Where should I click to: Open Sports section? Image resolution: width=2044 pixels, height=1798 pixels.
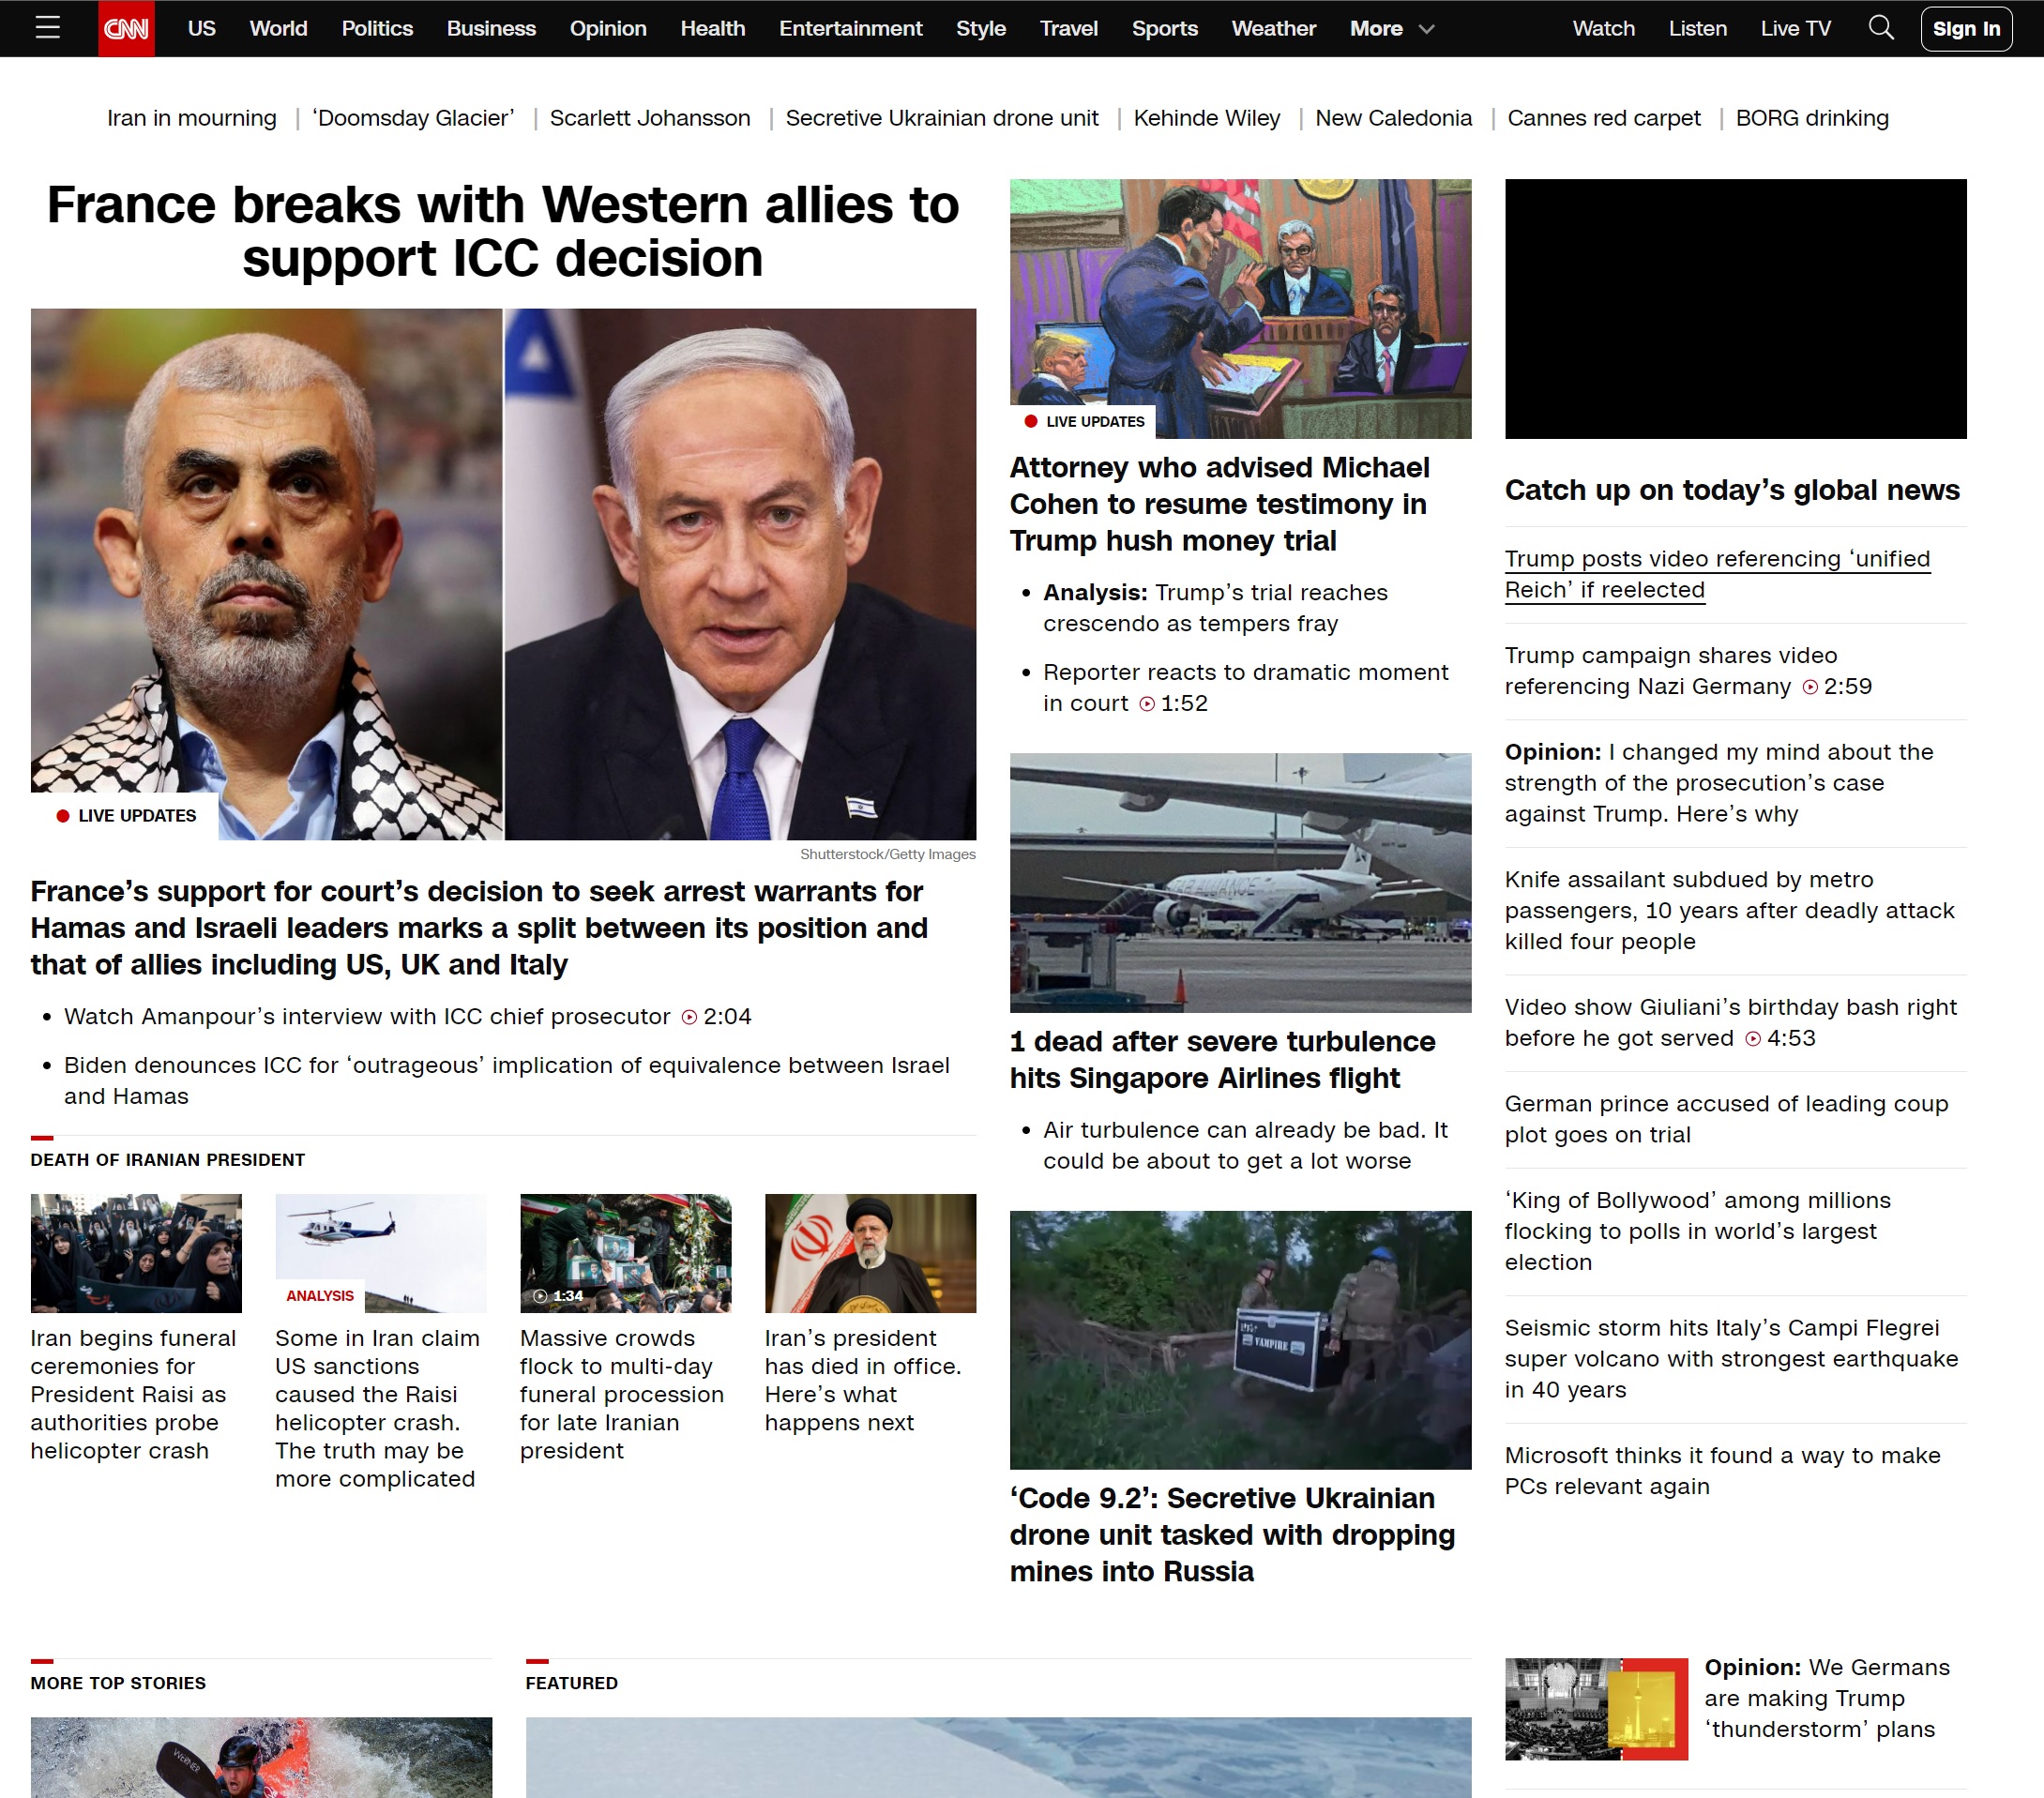[1164, 28]
